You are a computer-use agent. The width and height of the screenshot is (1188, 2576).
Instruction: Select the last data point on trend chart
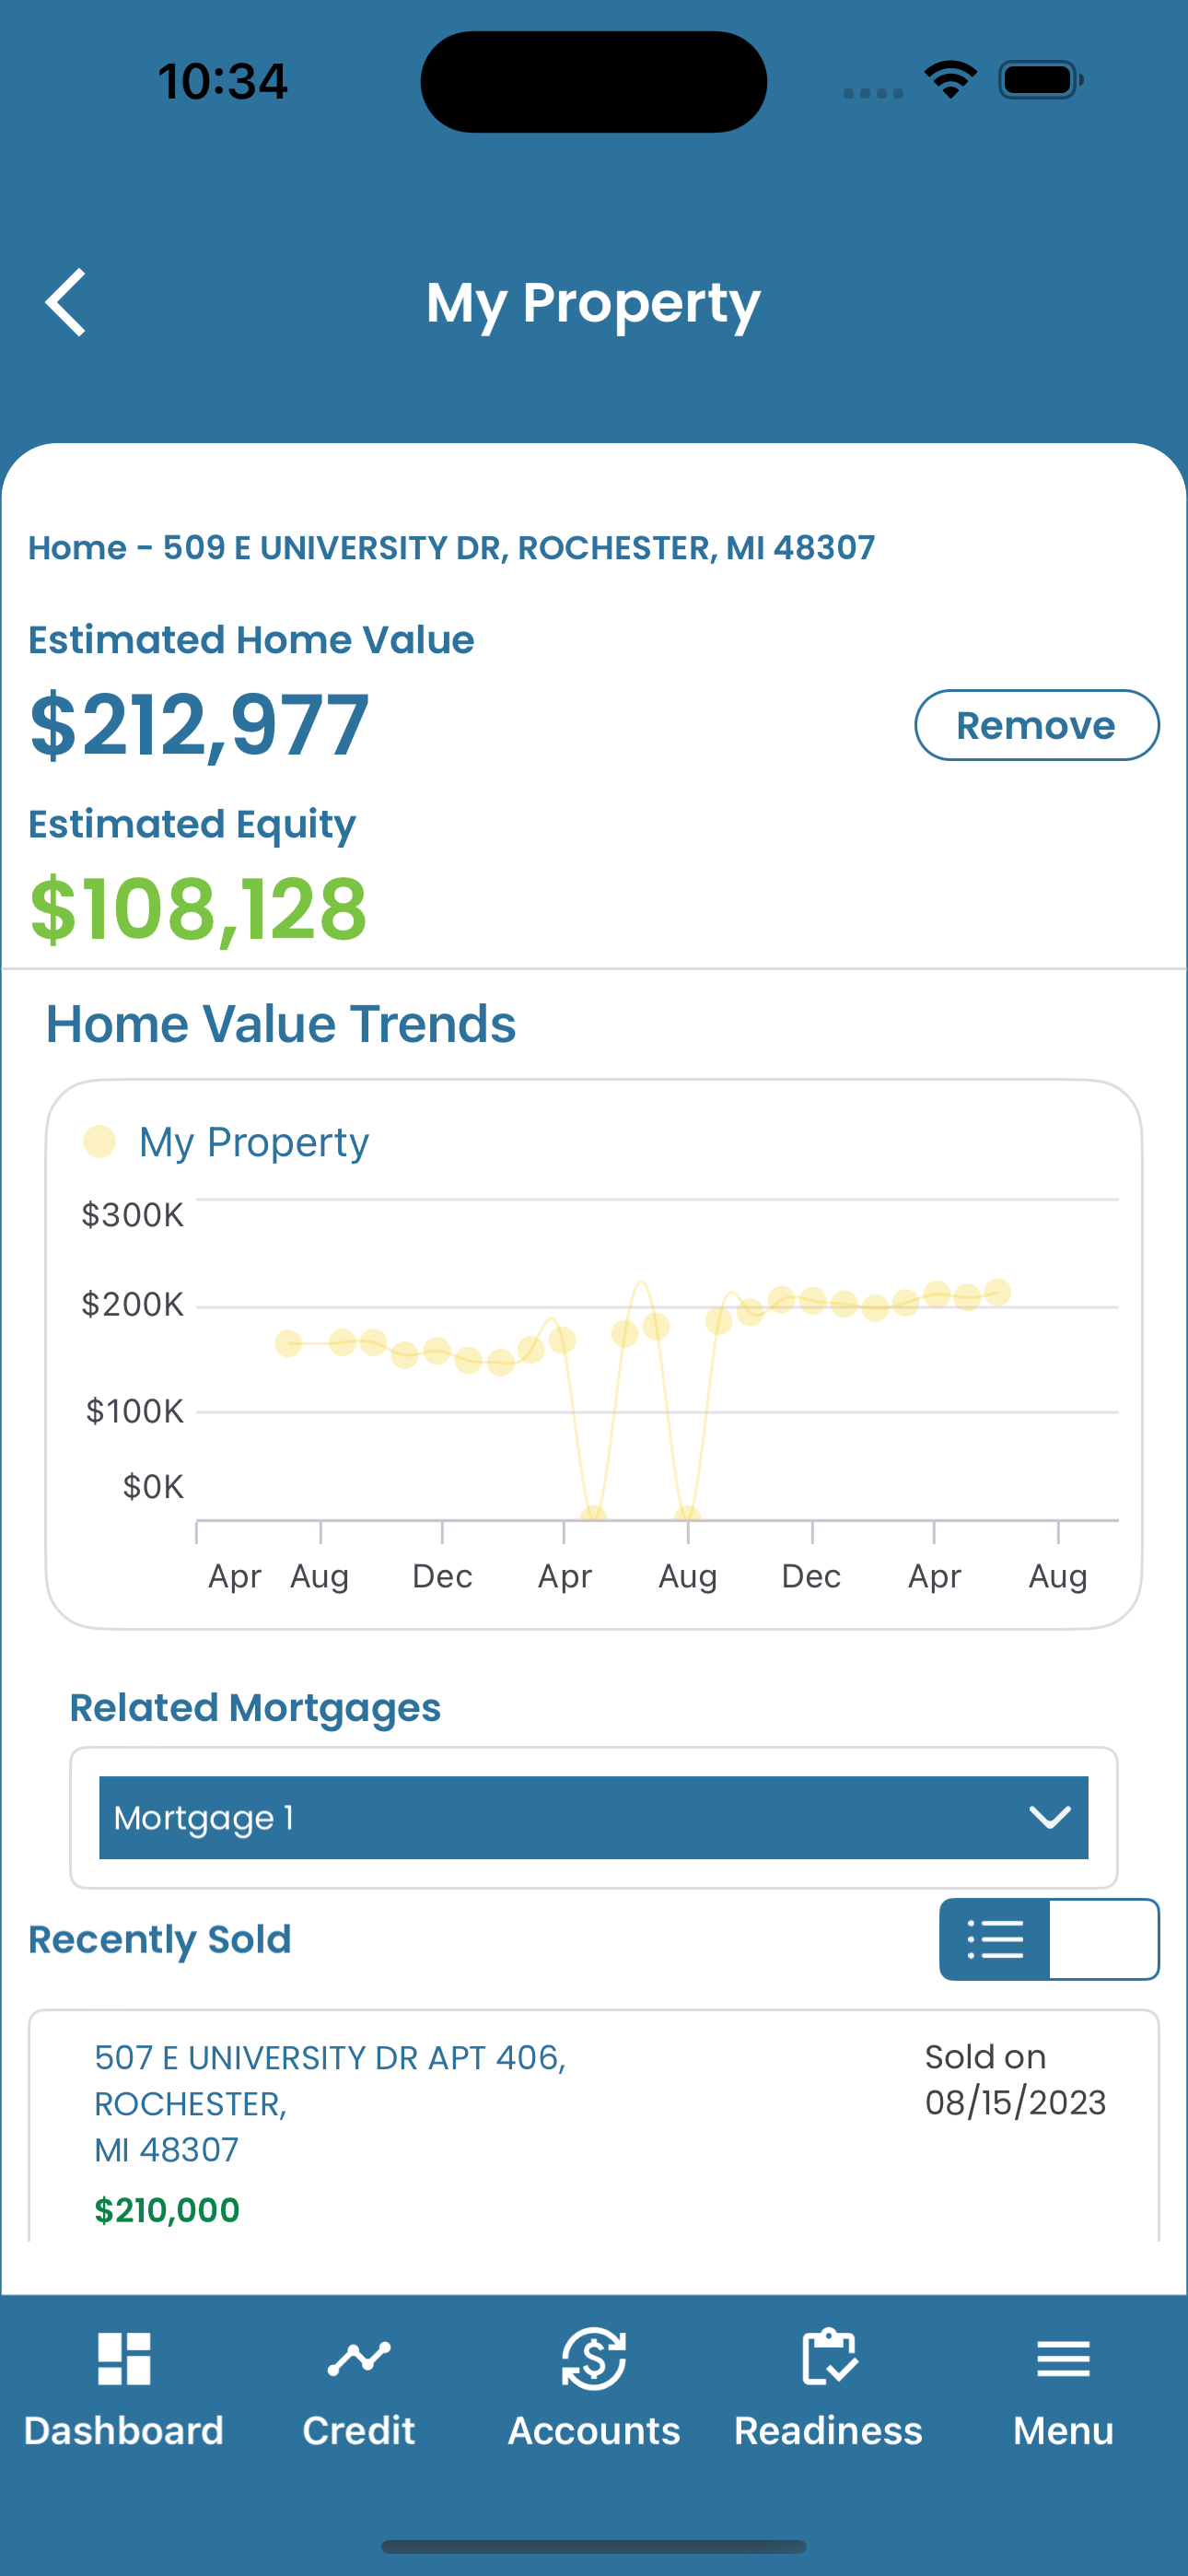coord(997,1292)
